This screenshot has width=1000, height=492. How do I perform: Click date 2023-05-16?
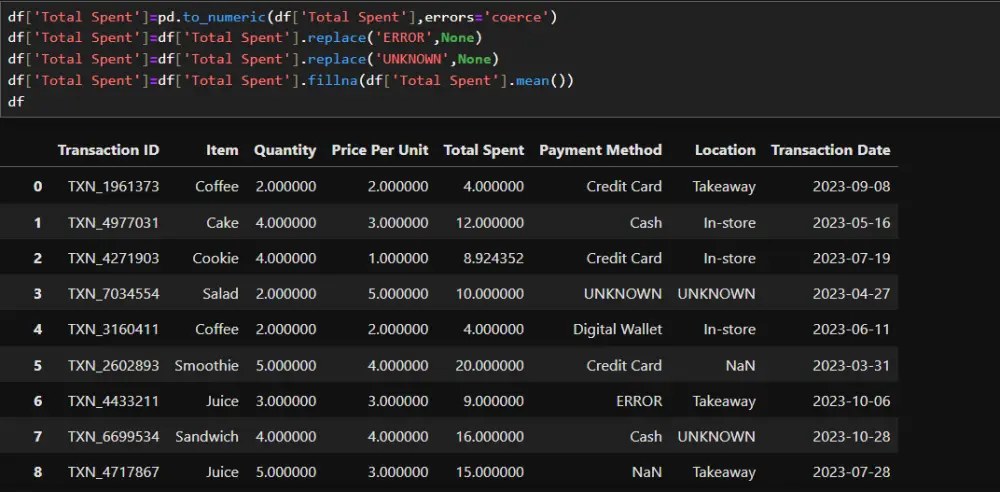851,222
